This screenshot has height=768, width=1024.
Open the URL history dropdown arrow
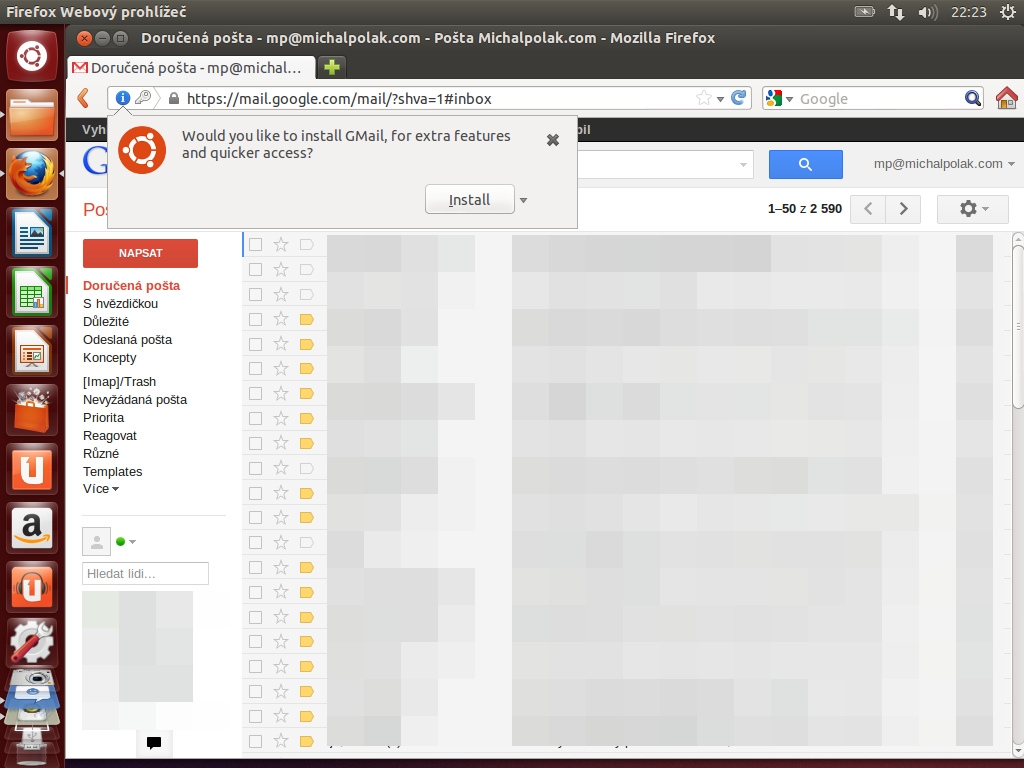(x=720, y=99)
